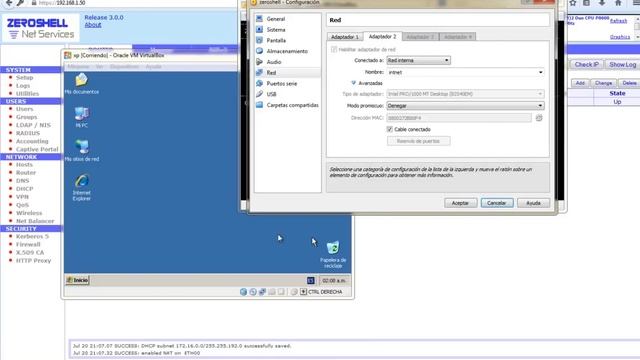Image resolution: width=640 pixels, height=360 pixels.
Task: Open Papelera de reciclaje icon
Action: click(333, 254)
